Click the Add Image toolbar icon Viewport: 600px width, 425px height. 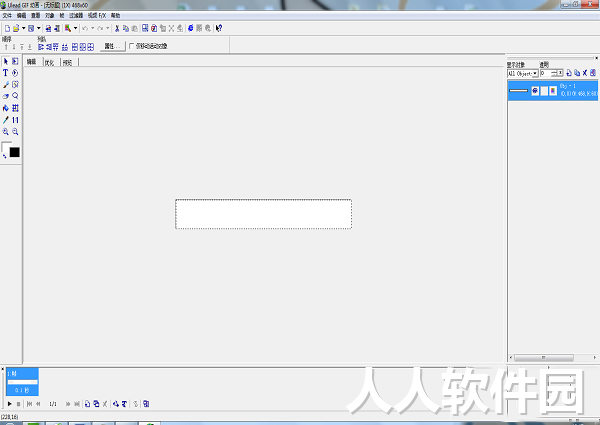(x=48, y=28)
